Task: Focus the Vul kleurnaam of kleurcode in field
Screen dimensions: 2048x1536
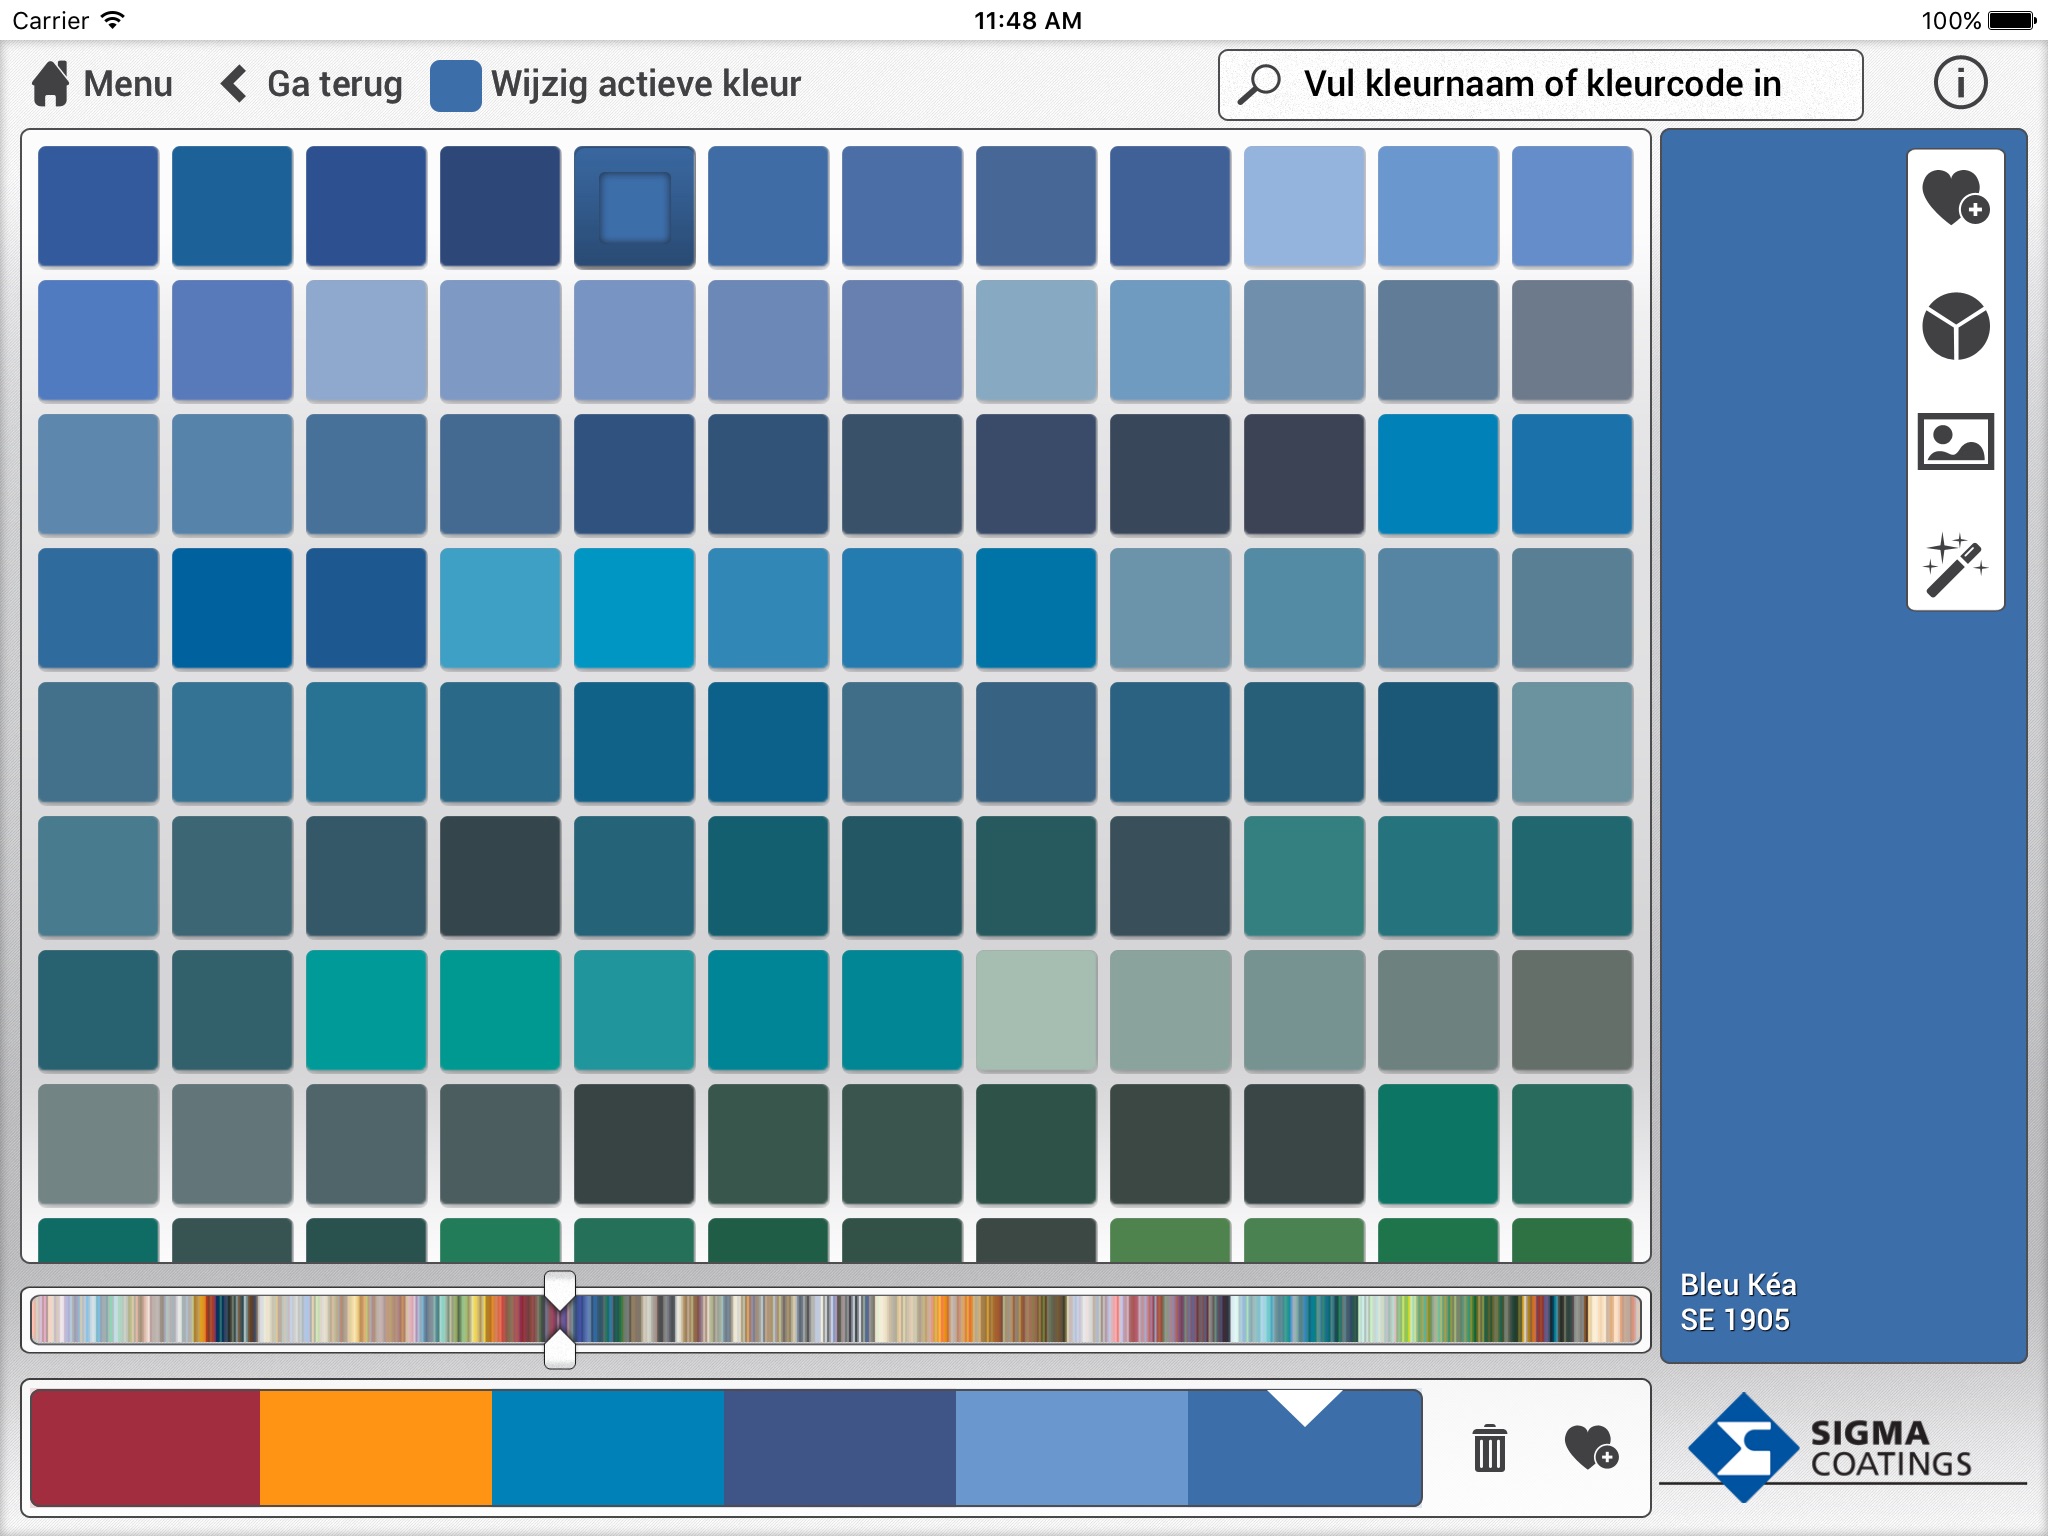Action: click(x=1540, y=85)
